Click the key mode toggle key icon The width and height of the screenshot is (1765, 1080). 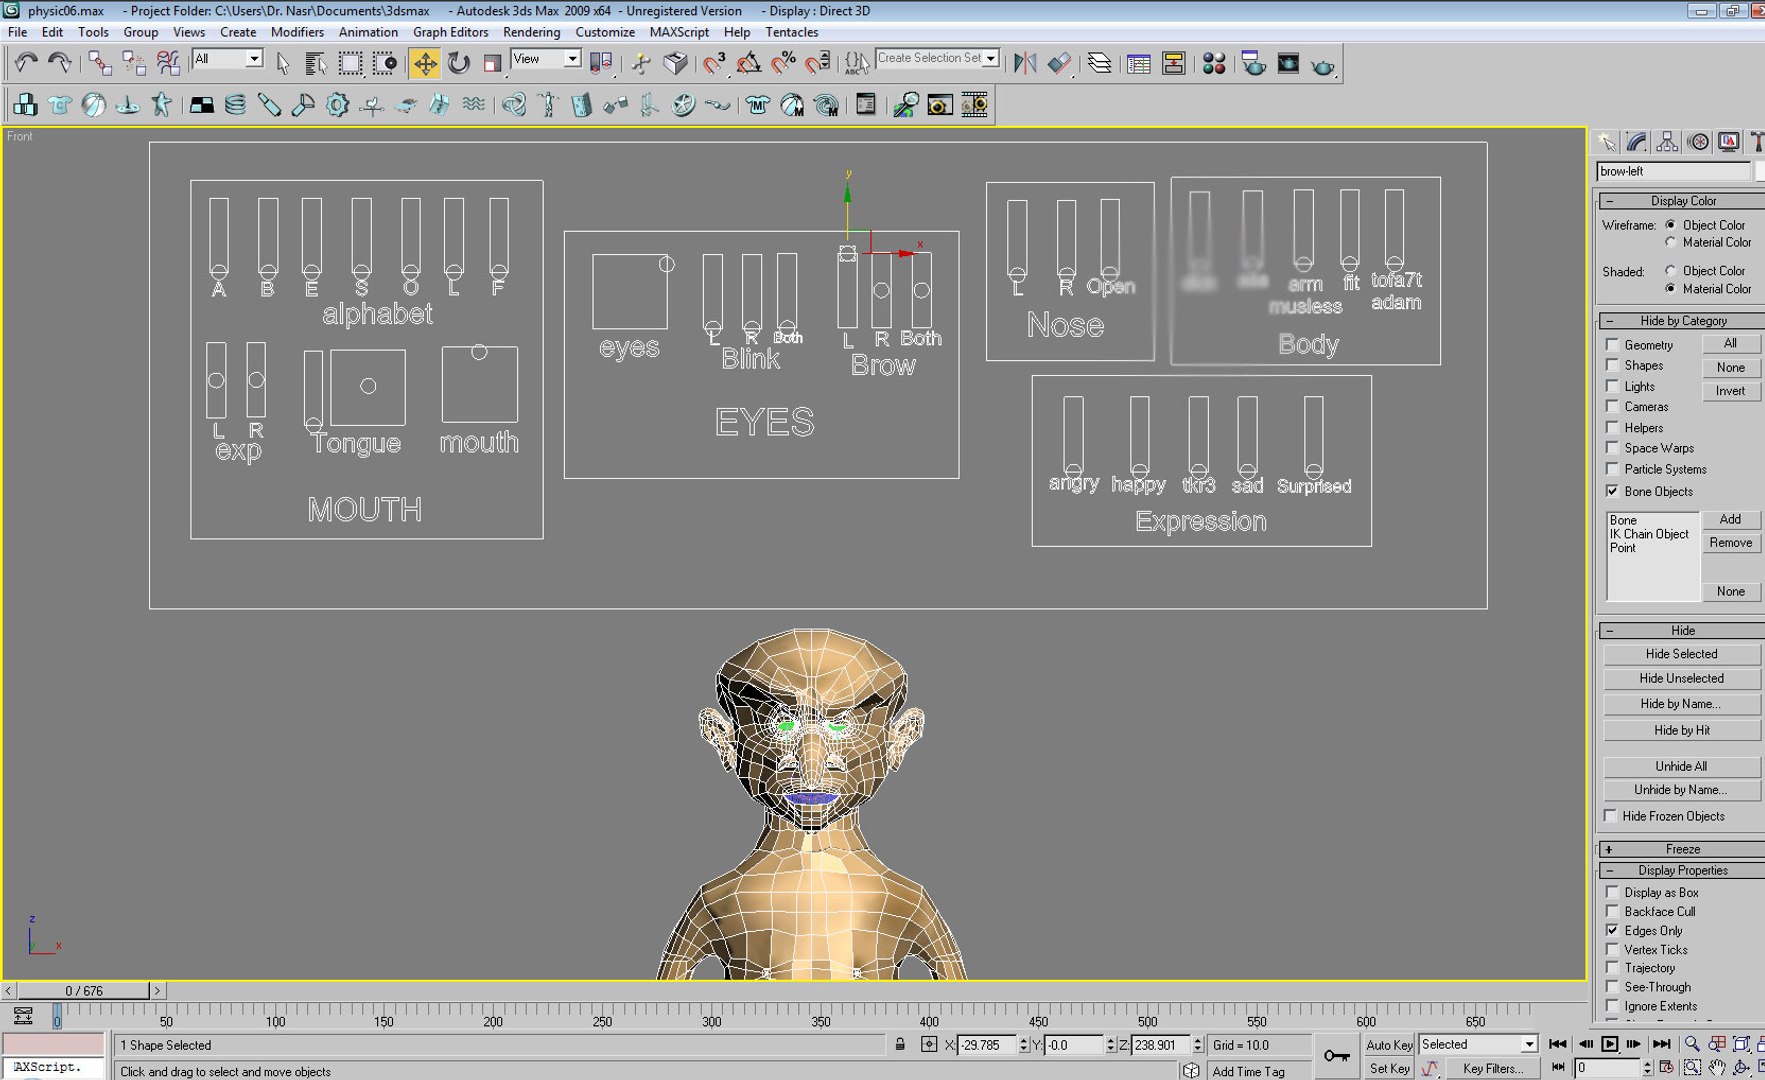[1336, 1055]
